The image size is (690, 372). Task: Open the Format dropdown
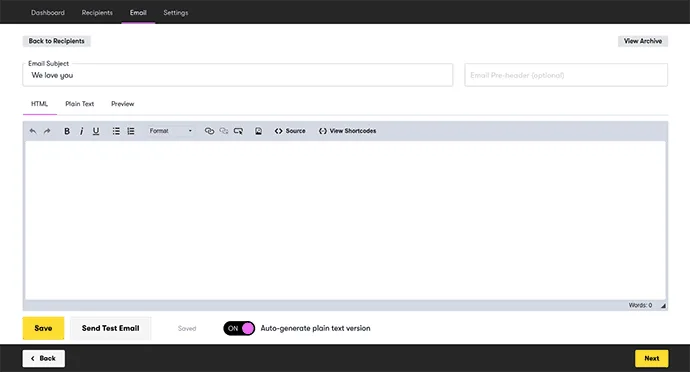coord(171,131)
